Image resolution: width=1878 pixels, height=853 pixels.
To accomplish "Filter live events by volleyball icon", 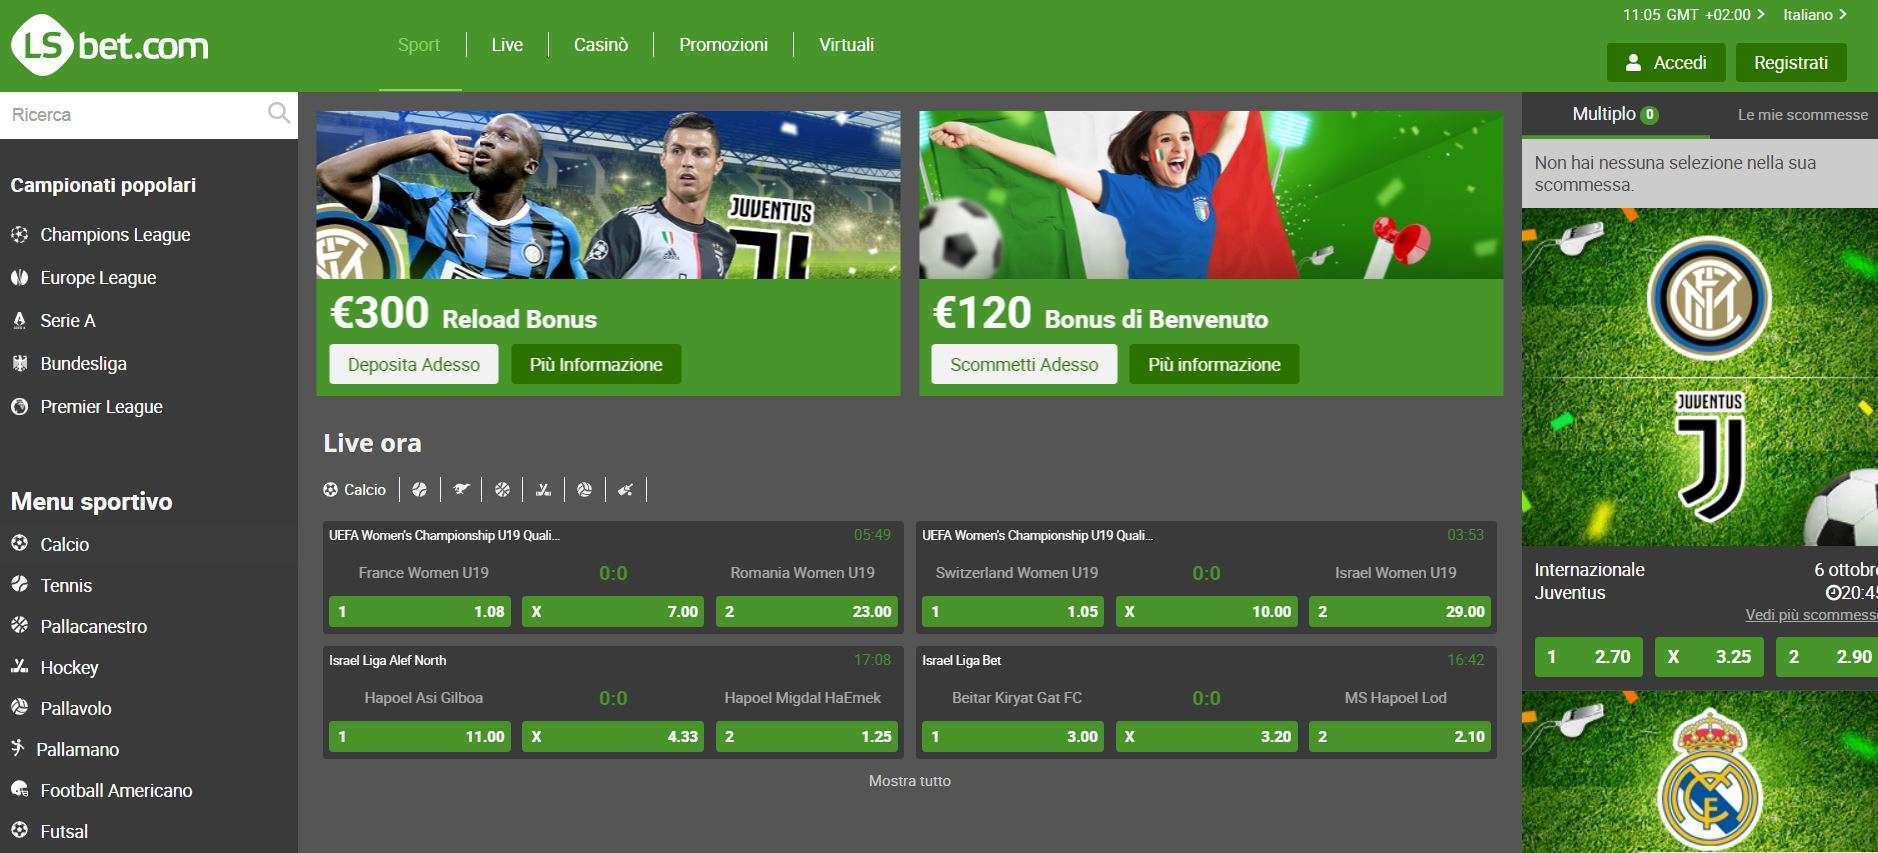I will pyautogui.click(x=584, y=489).
